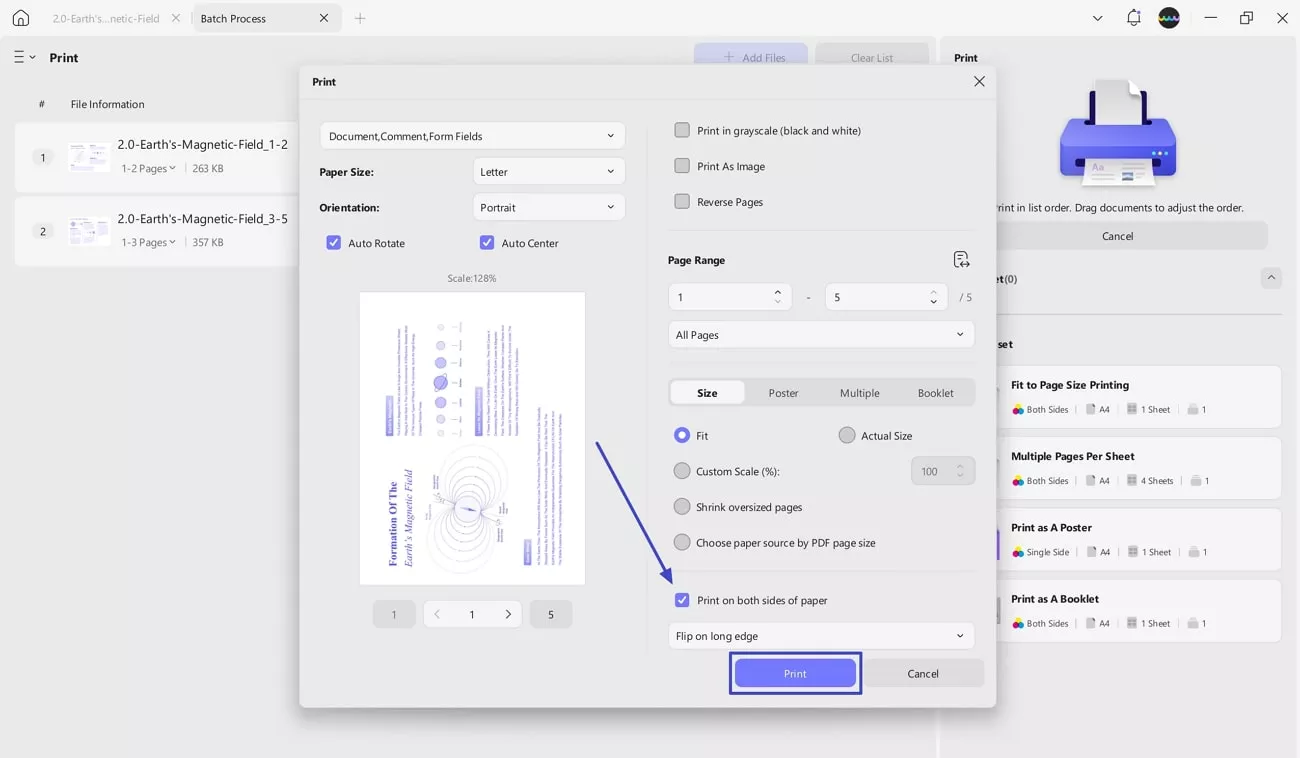Open the user avatar account icon

pyautogui.click(x=1168, y=17)
